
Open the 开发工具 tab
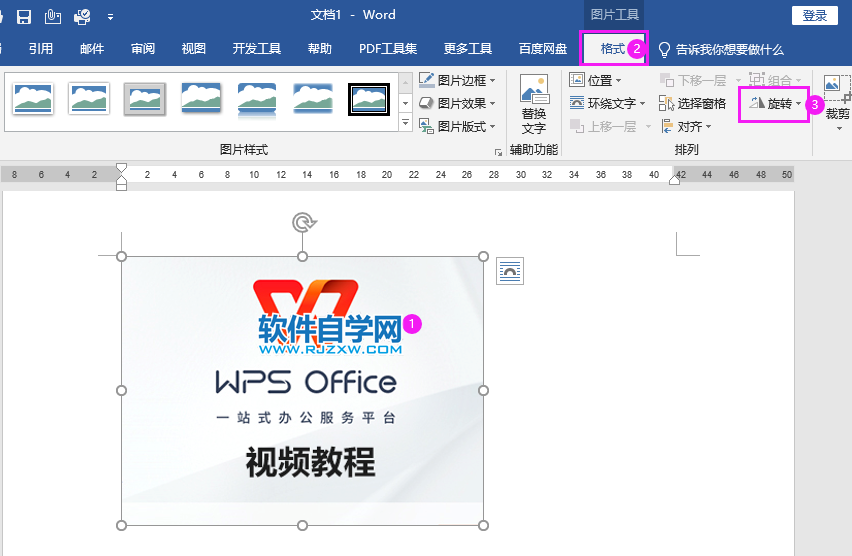tap(256, 49)
